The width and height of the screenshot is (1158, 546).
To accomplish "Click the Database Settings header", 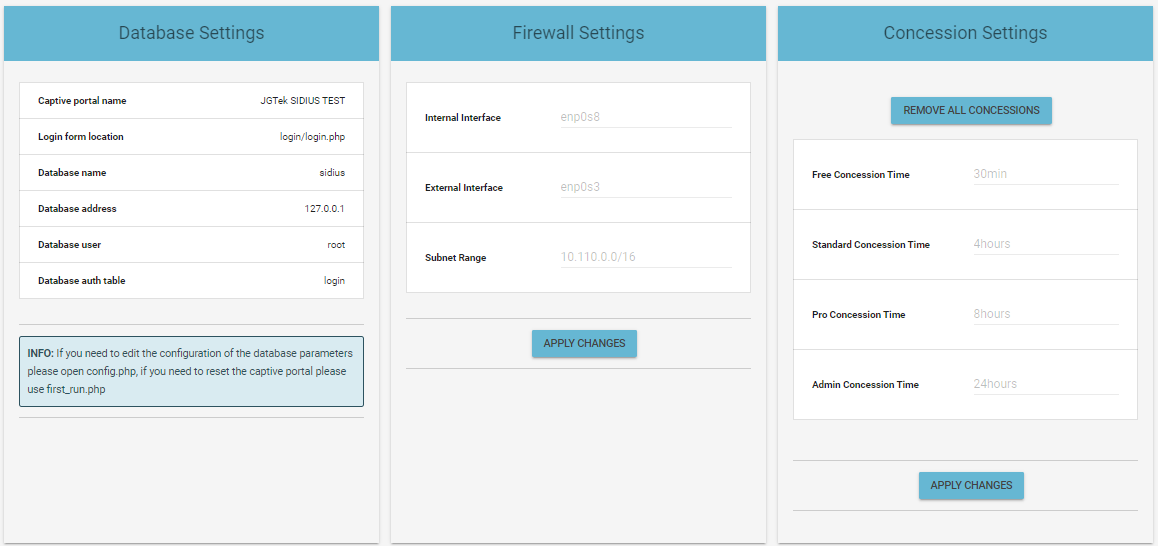I will click(191, 33).
